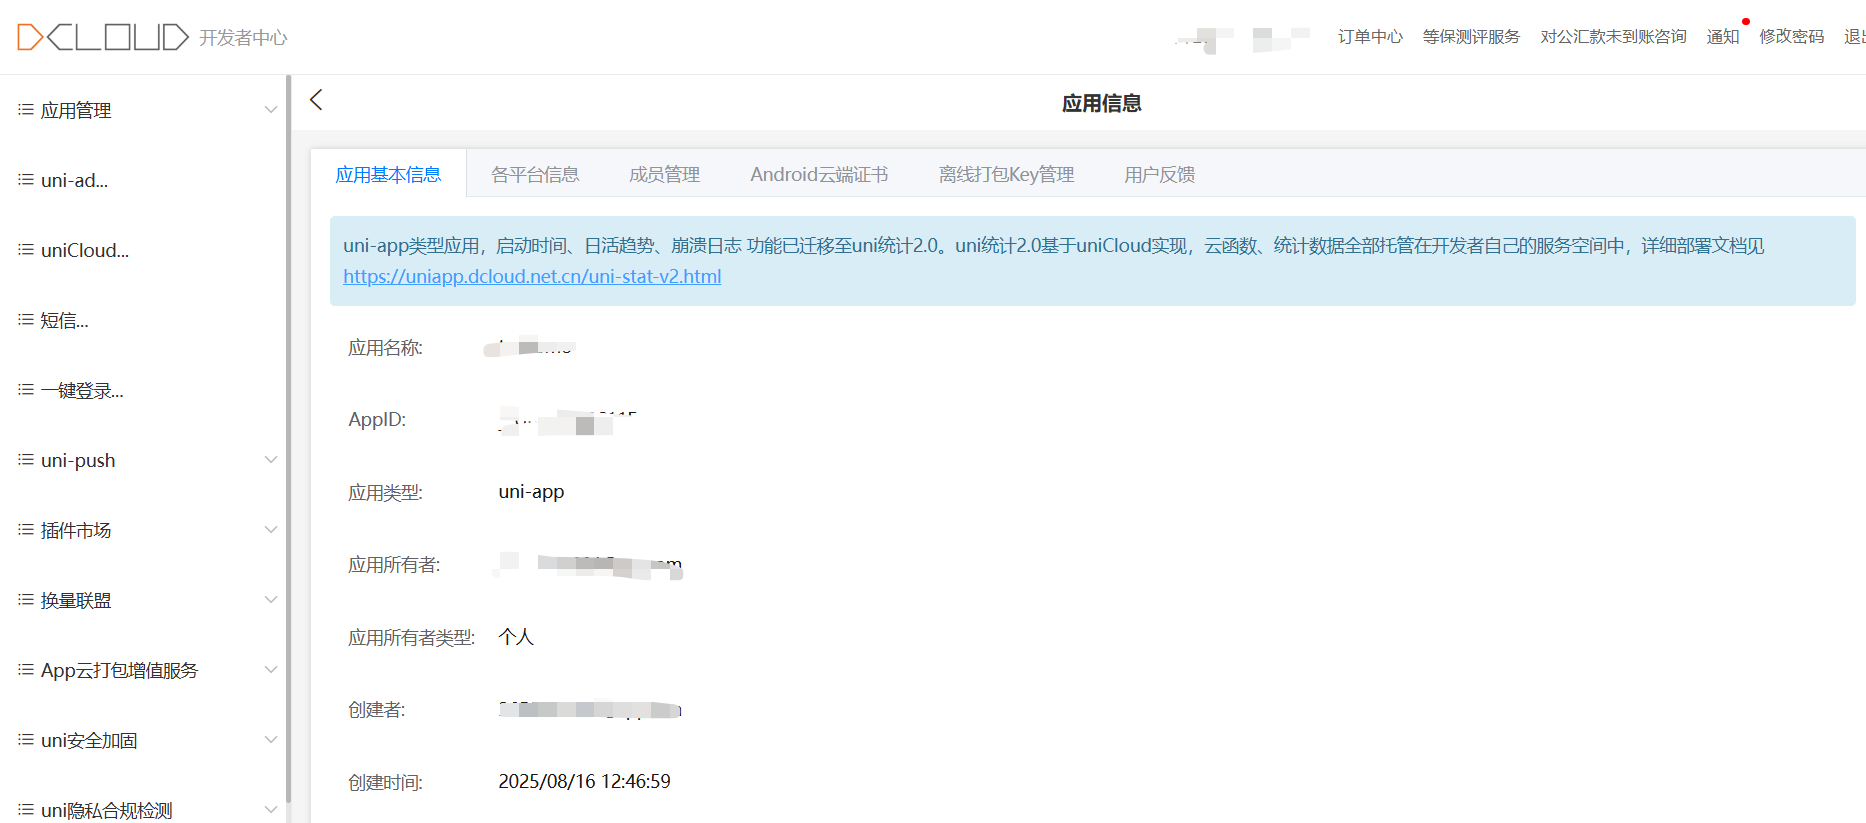Expand the 插件市场 menu chevron
1866x823 pixels.
(270, 530)
